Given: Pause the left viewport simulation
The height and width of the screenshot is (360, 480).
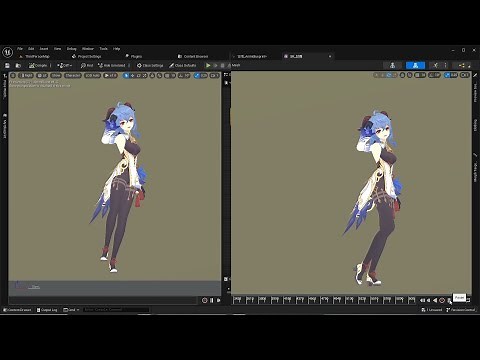Looking at the screenshot, I should point(212,300).
